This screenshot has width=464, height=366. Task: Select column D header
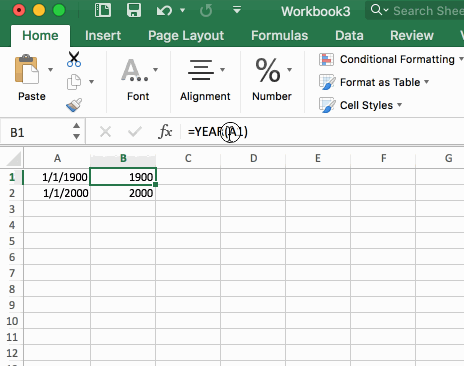[253, 158]
